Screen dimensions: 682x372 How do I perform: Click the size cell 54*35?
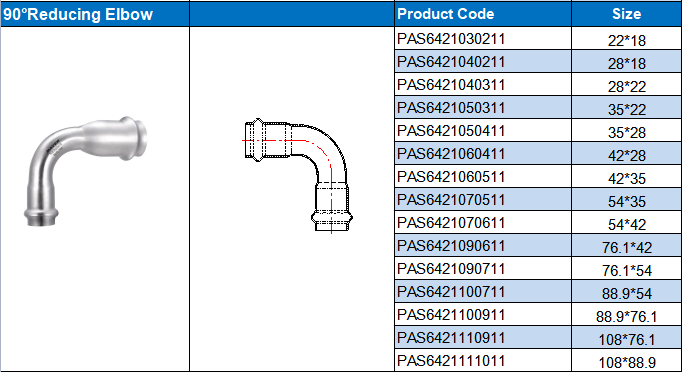click(x=626, y=200)
